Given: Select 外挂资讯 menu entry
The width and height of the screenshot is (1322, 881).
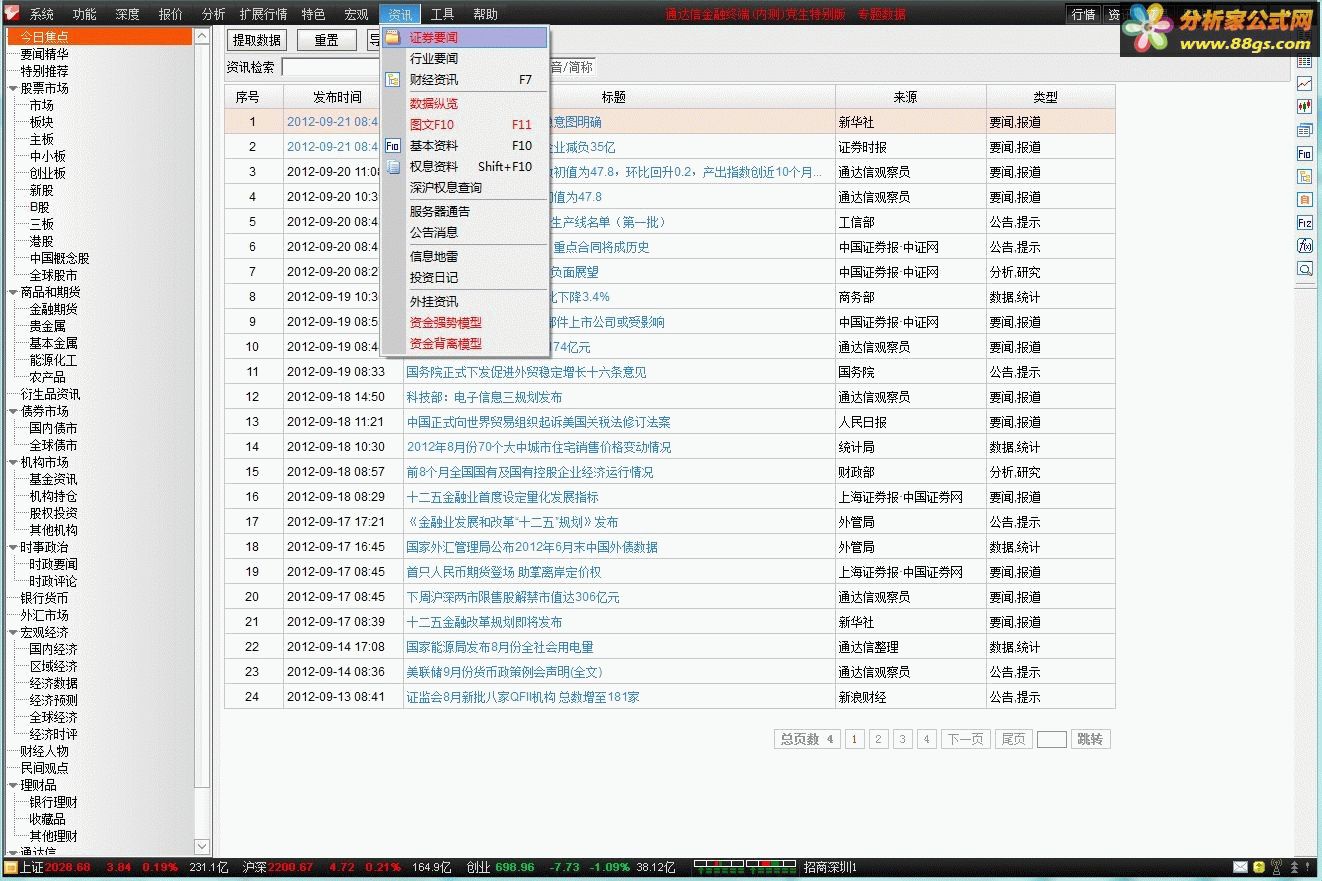Looking at the screenshot, I should point(464,302).
